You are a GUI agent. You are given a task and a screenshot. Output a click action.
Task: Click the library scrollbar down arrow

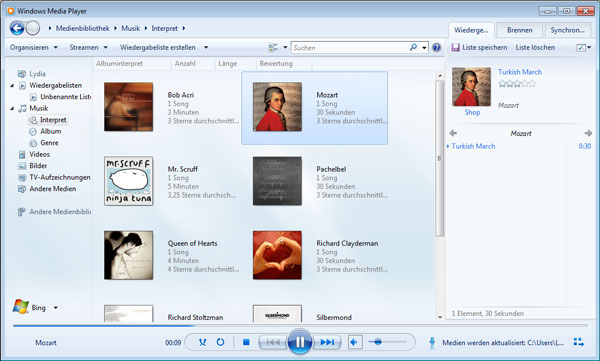tap(440, 317)
